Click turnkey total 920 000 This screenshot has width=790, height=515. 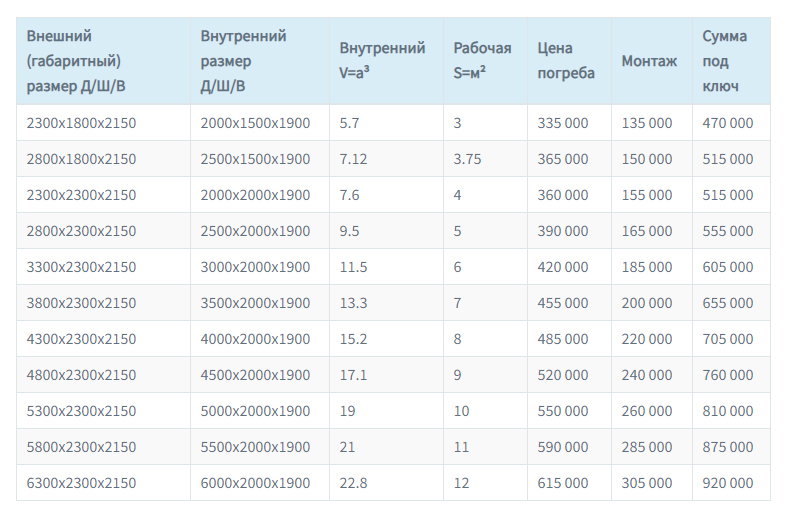click(728, 483)
